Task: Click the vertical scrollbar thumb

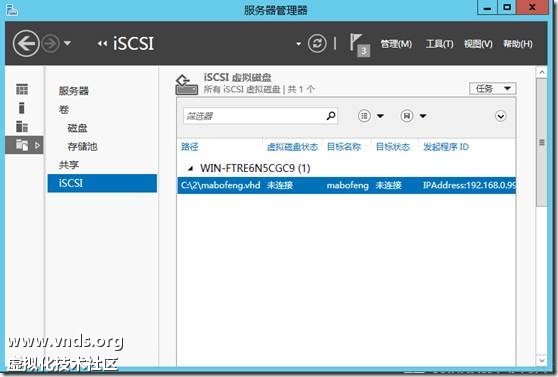Action: coord(542,142)
